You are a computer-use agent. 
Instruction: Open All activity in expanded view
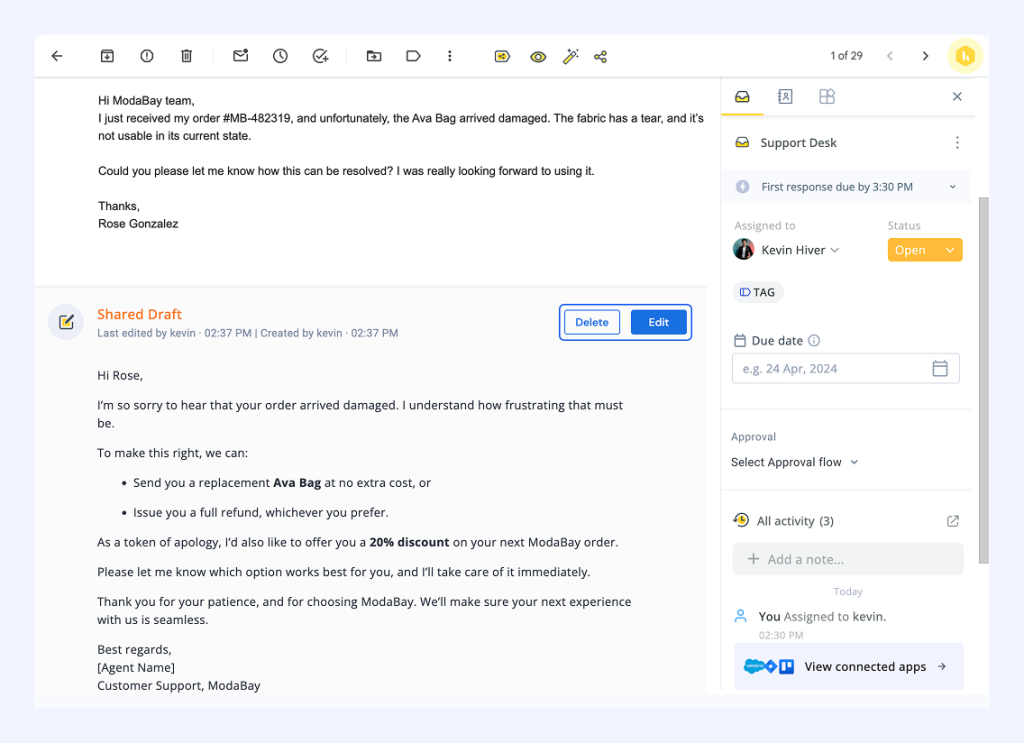pyautogui.click(x=953, y=521)
